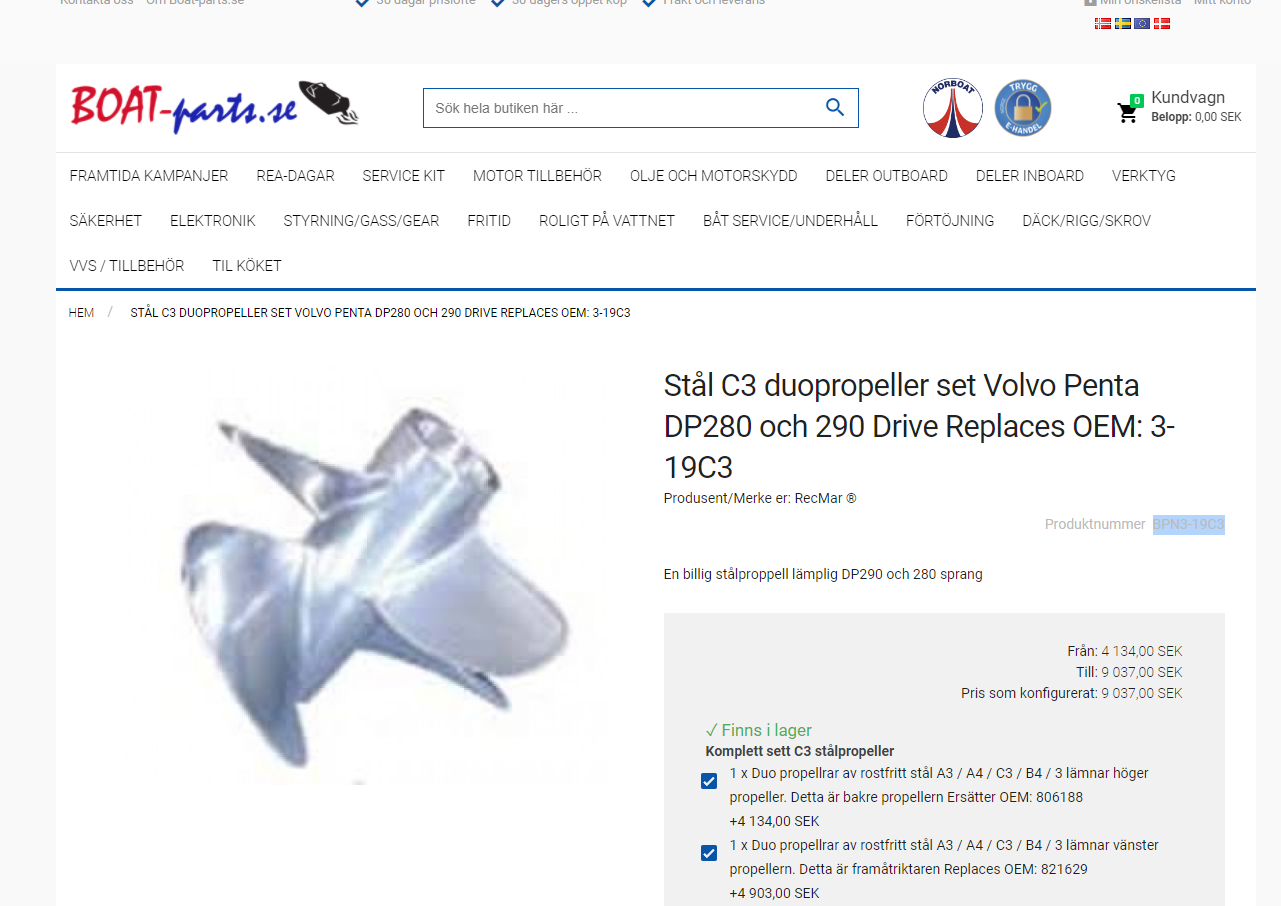
Task: Click the BOAT-parts.se logo
Action: [214, 107]
